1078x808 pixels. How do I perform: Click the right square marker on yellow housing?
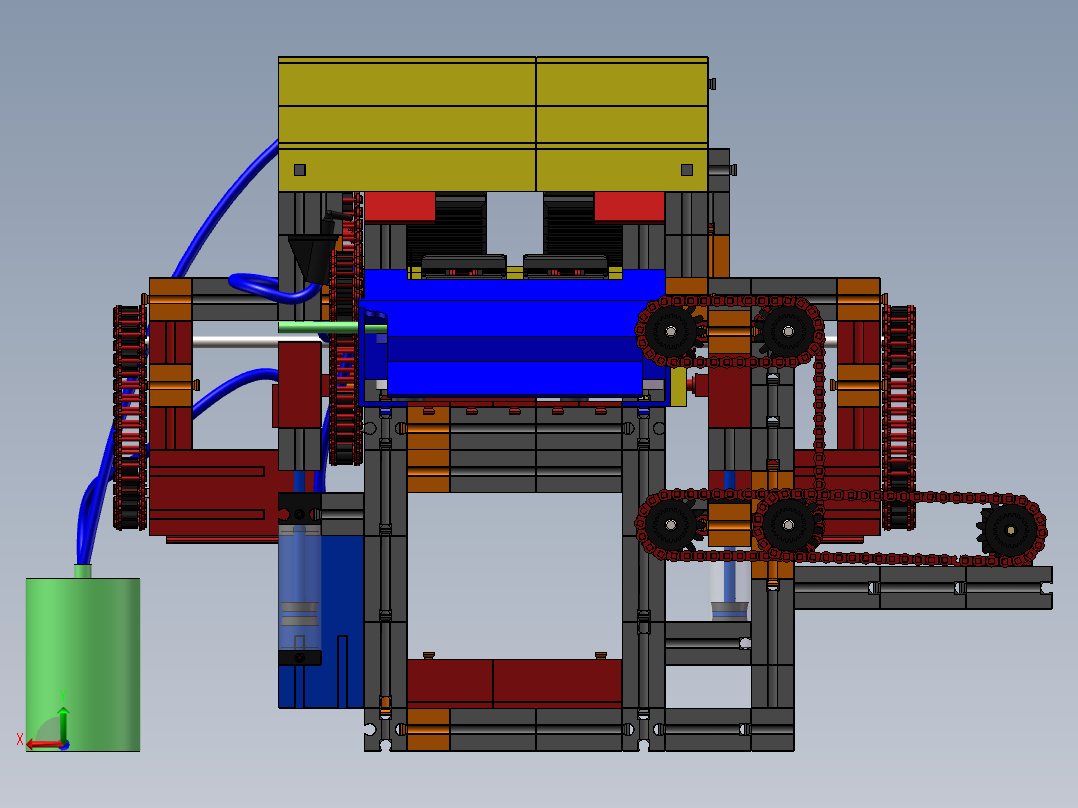click(687, 170)
